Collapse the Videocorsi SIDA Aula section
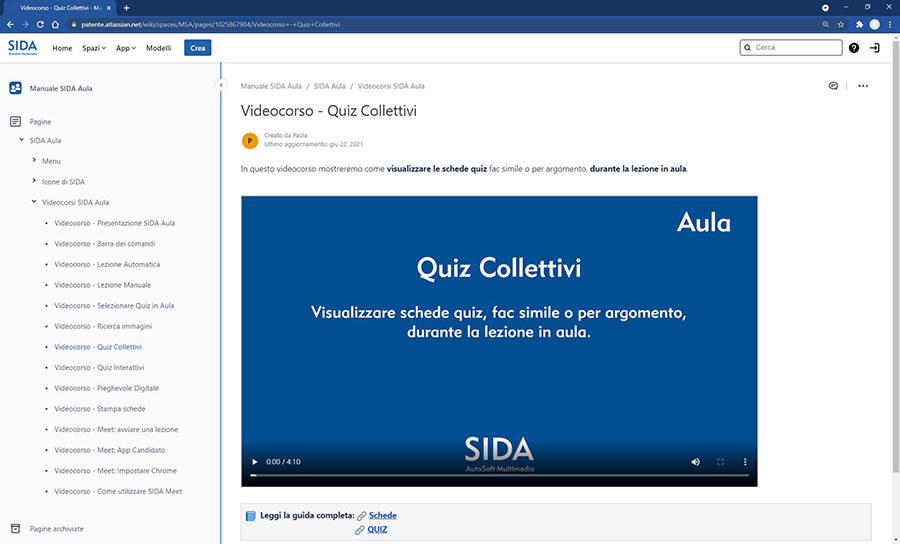This screenshot has width=900, height=544. [x=34, y=202]
